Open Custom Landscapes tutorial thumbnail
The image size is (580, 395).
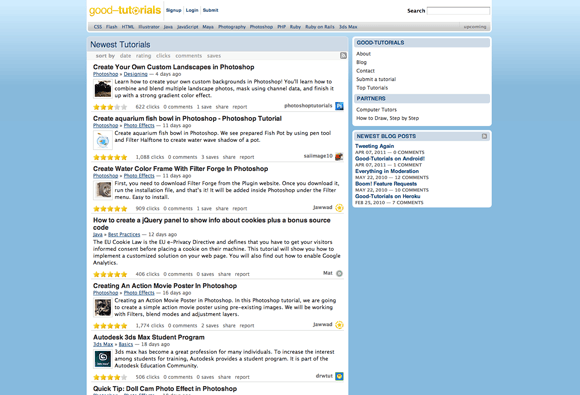tap(103, 89)
